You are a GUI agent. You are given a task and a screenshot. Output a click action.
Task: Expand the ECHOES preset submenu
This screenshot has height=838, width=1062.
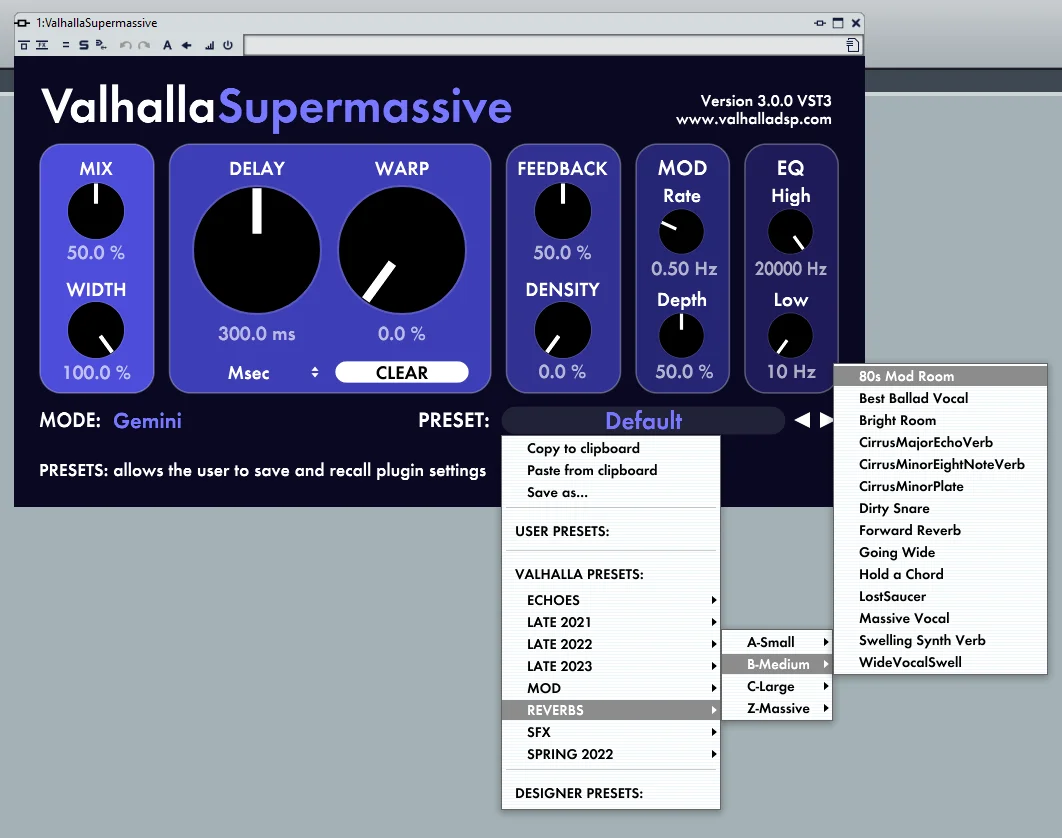tap(610, 600)
